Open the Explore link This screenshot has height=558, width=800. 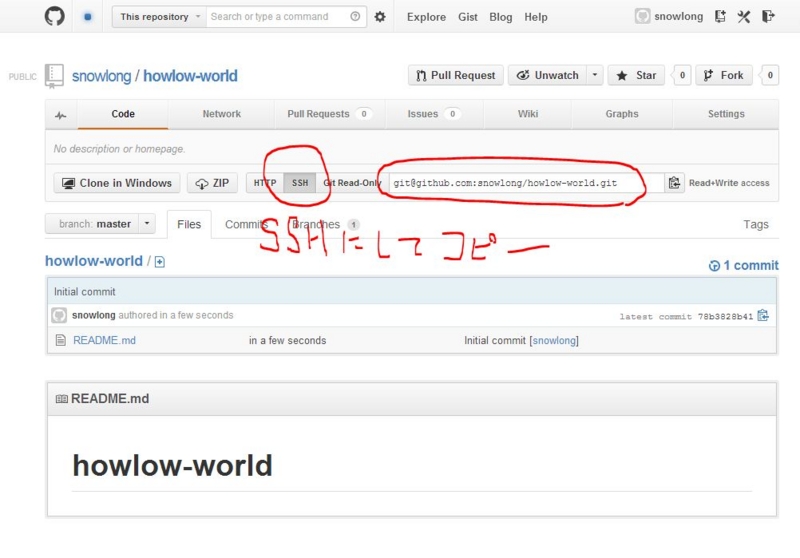426,17
